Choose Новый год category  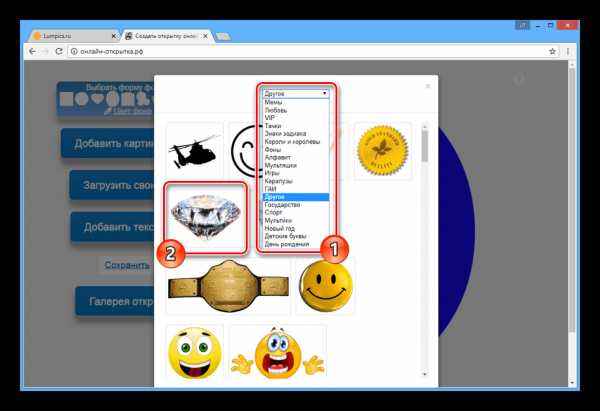pyautogui.click(x=296, y=228)
